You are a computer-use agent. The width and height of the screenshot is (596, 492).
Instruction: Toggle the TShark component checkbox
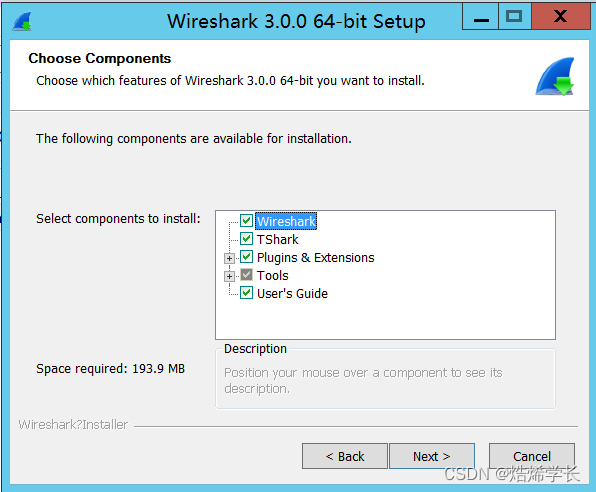coord(246,239)
